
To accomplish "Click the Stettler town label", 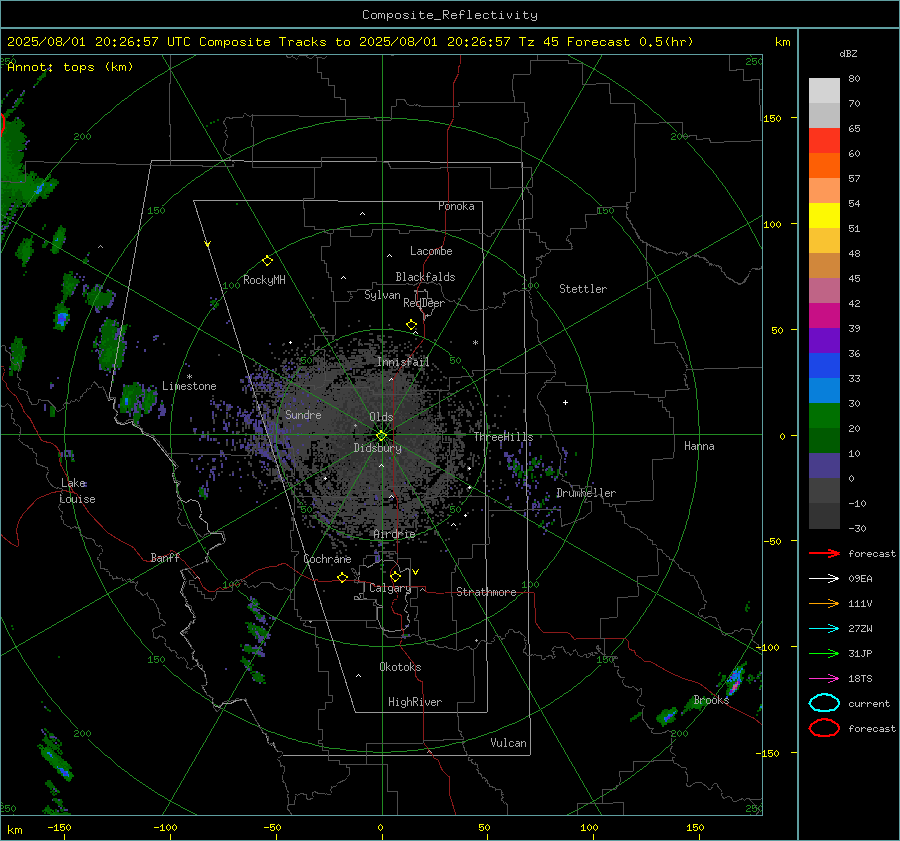I will (x=583, y=289).
